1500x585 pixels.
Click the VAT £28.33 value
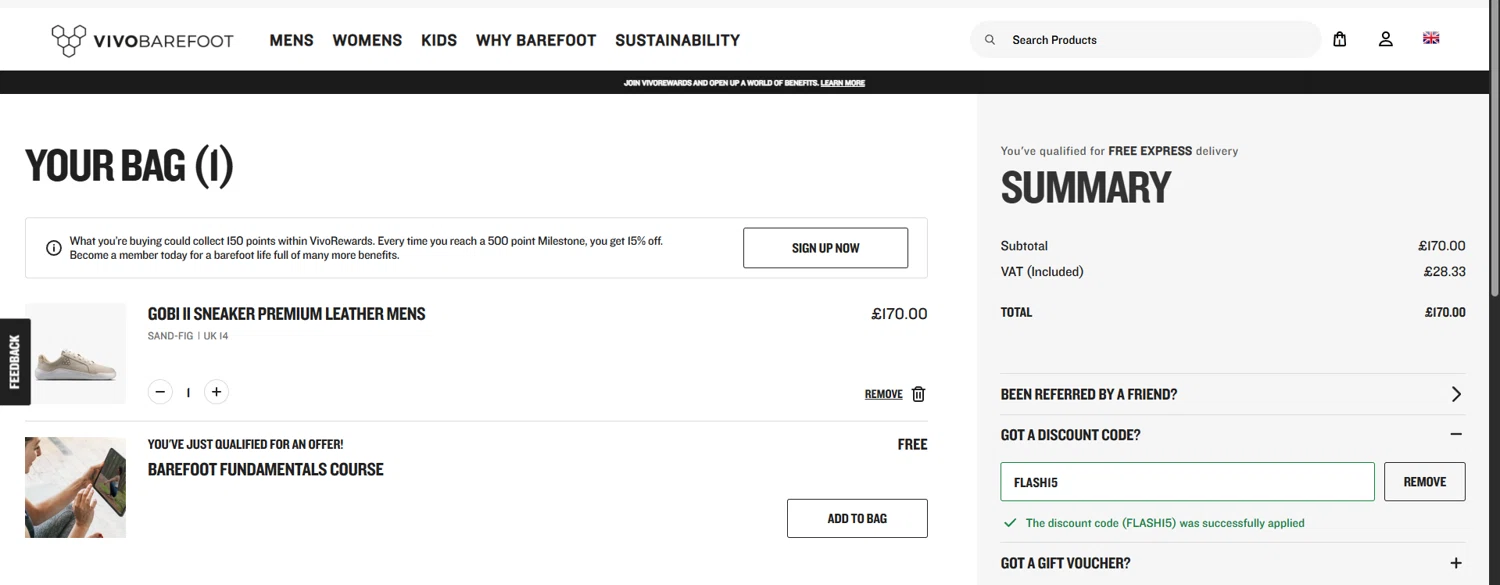[x=1445, y=272]
